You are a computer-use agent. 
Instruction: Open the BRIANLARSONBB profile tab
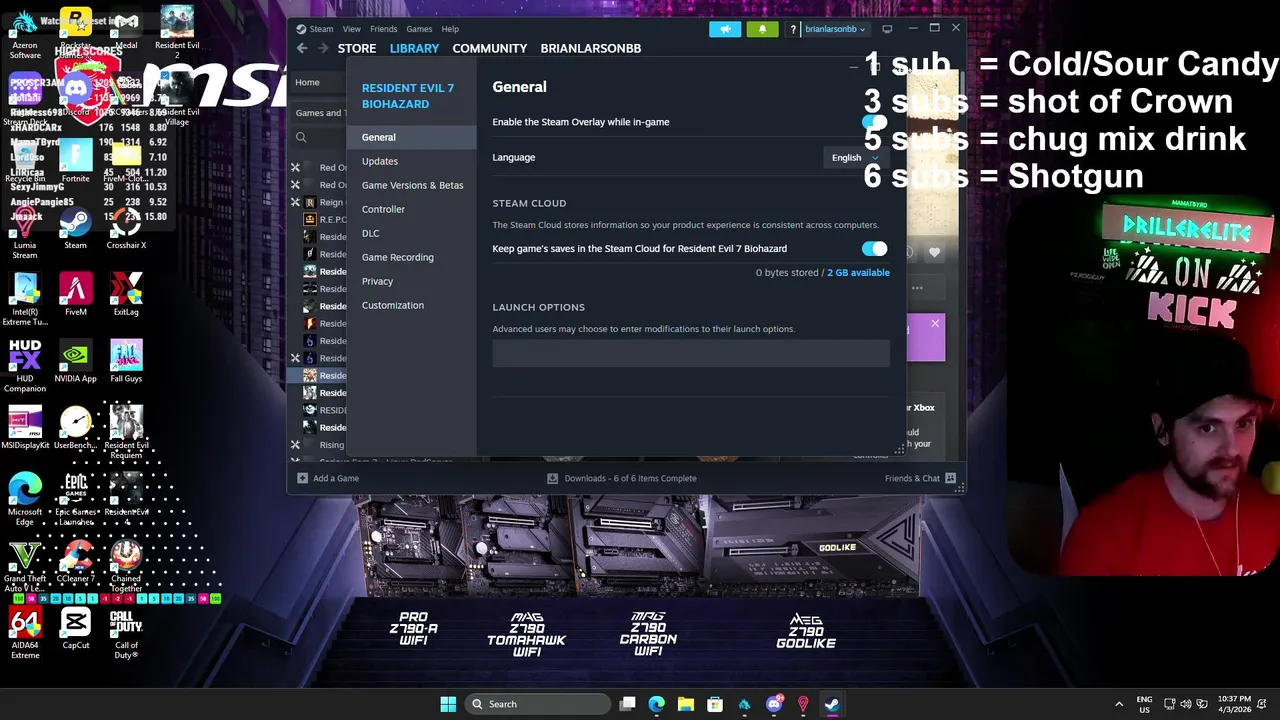(x=591, y=48)
